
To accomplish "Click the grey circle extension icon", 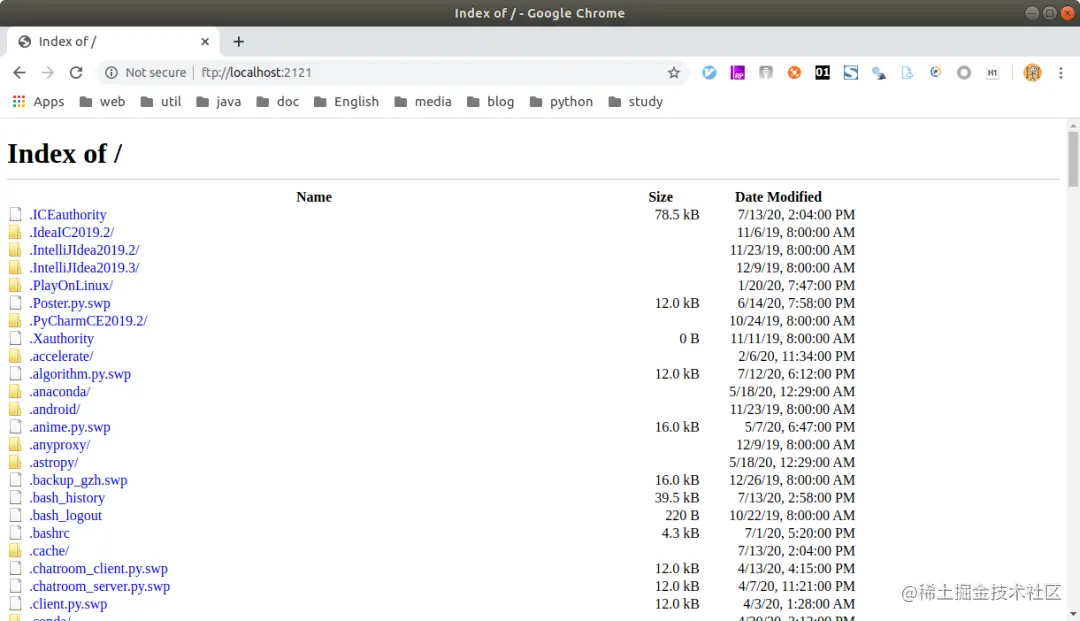I will (964, 72).
